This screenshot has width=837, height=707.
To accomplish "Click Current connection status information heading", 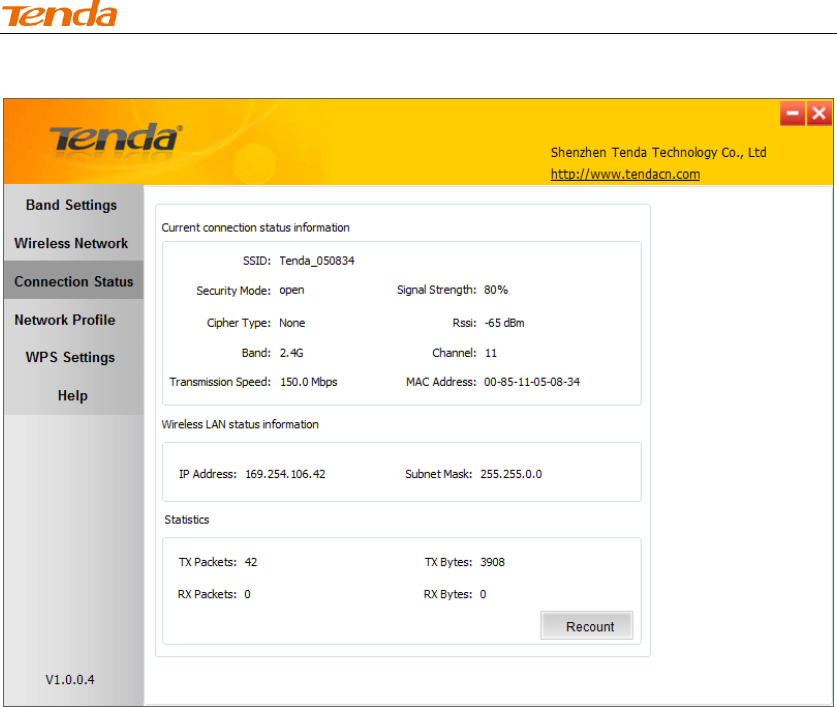I will (255, 227).
